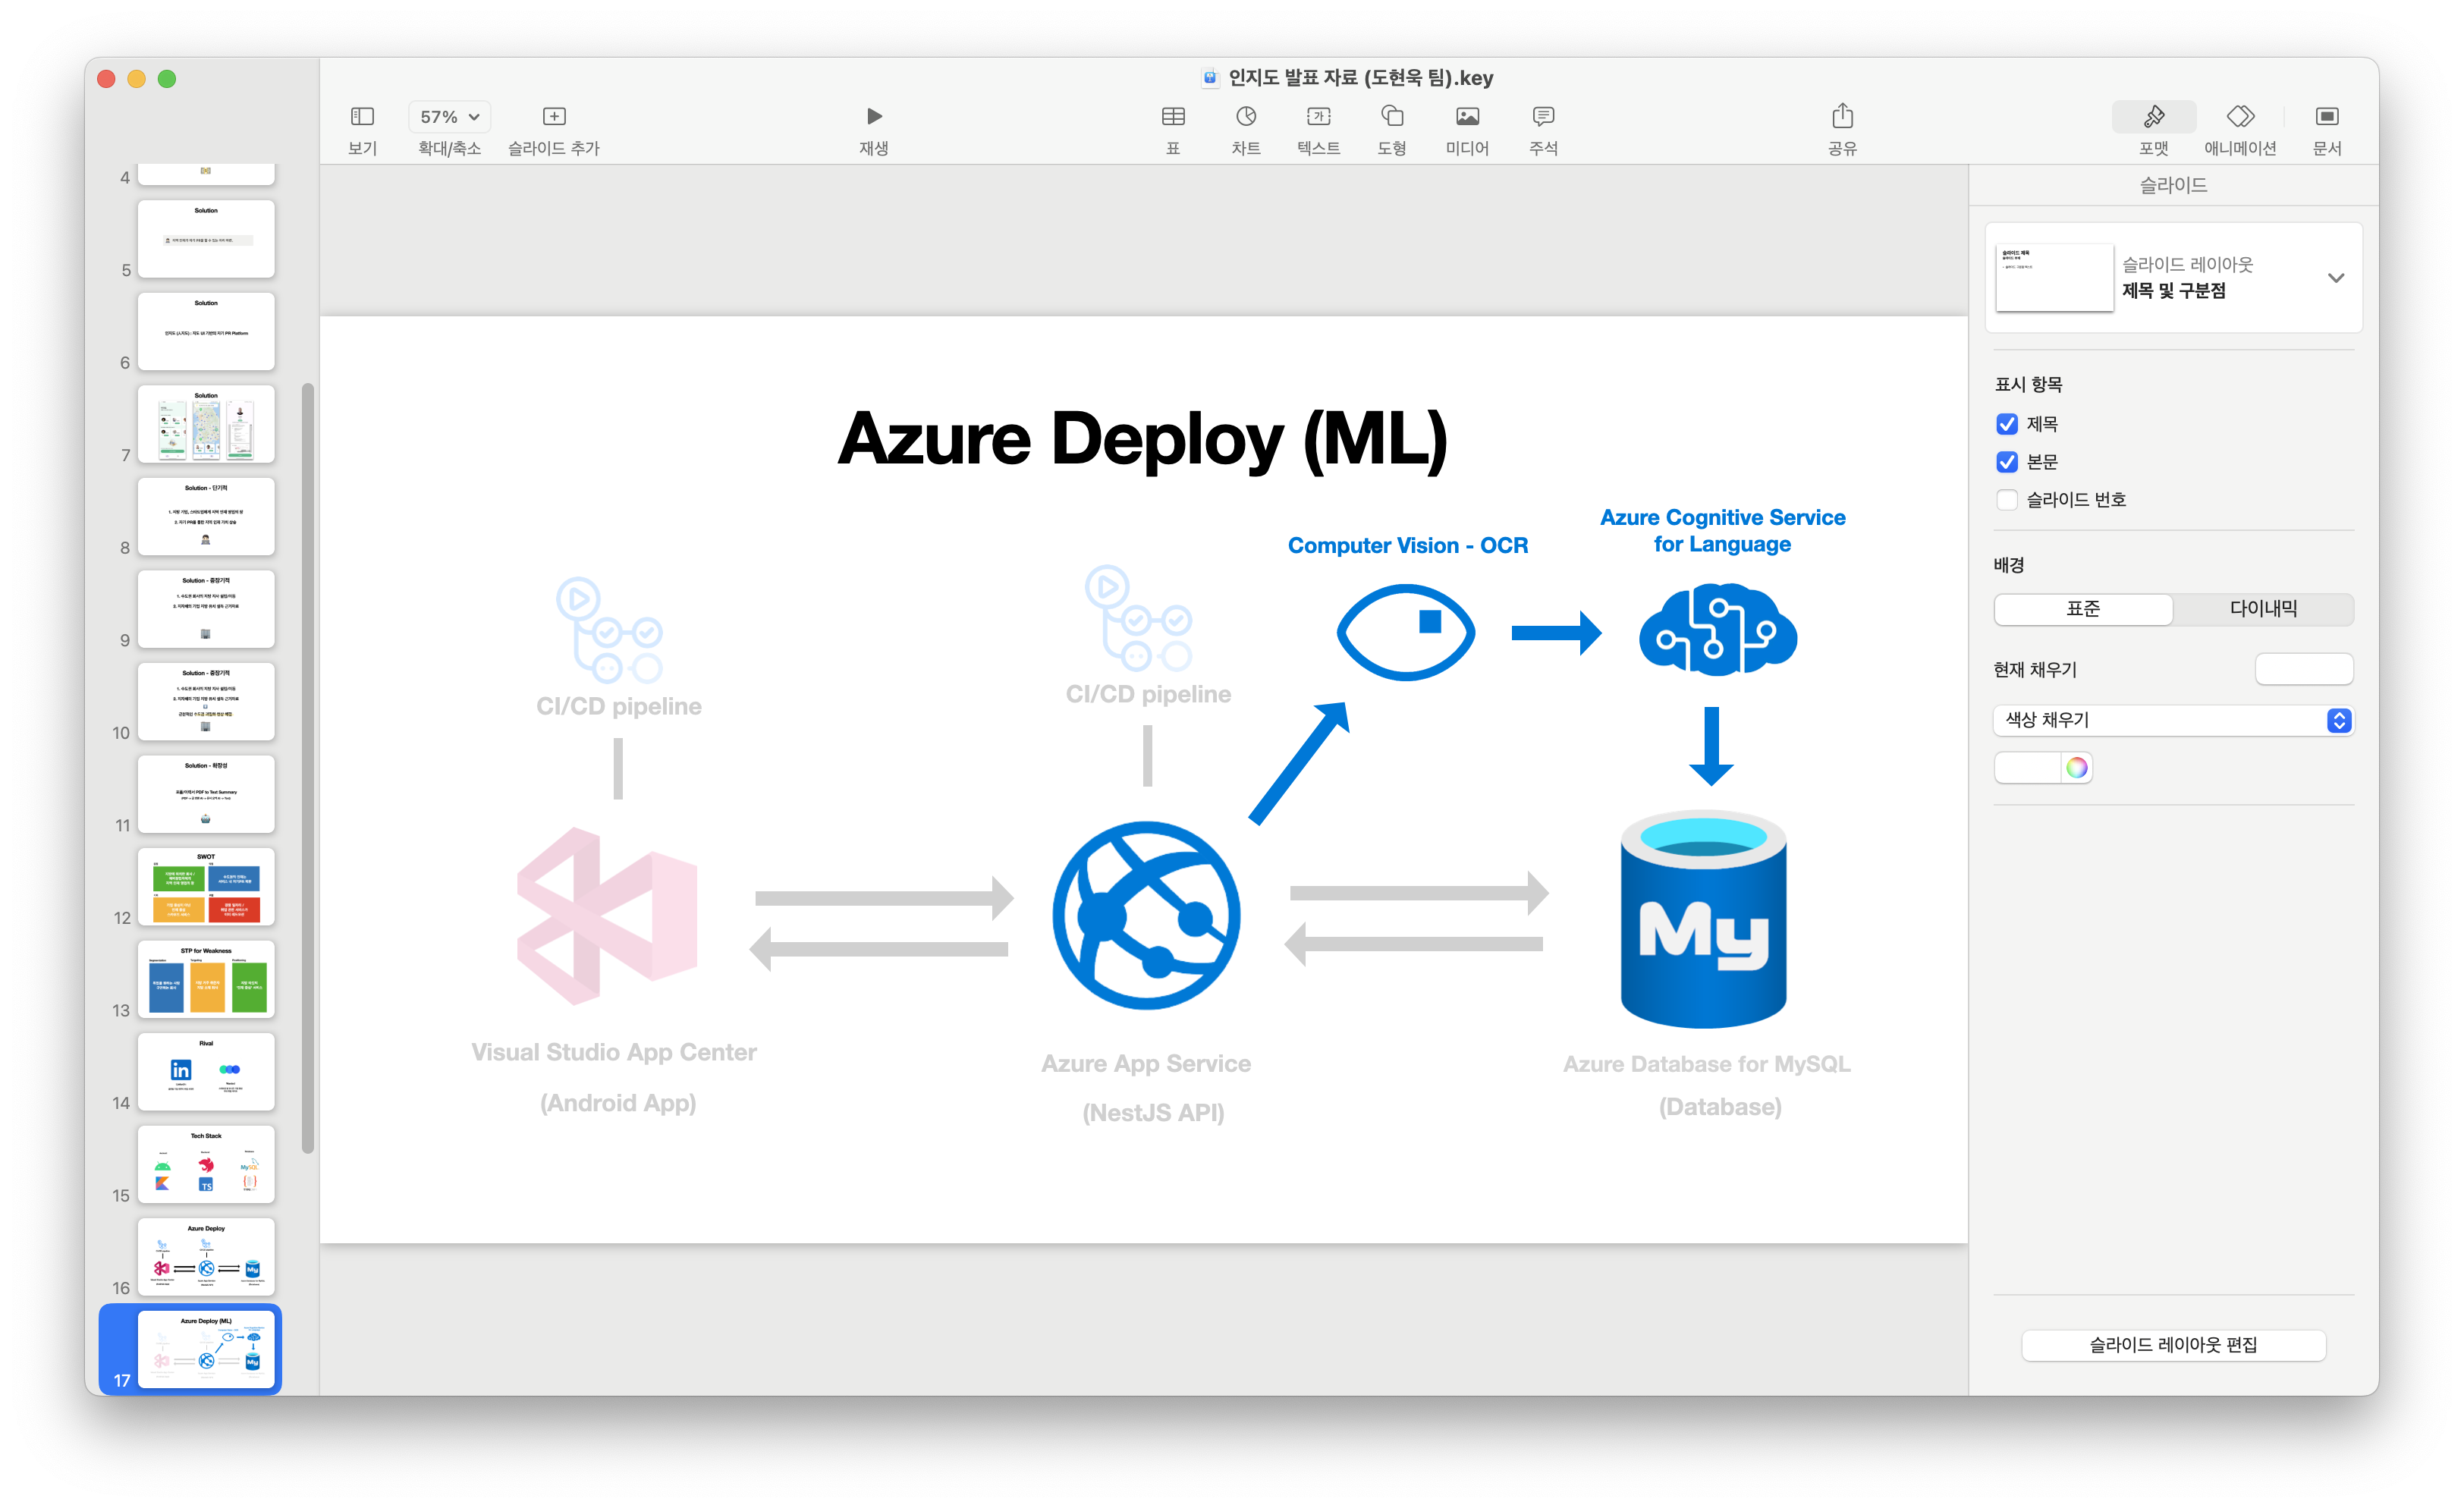2464x1508 pixels.
Task: Select the Cognitive Service brain cloud icon
Action: point(1718,631)
